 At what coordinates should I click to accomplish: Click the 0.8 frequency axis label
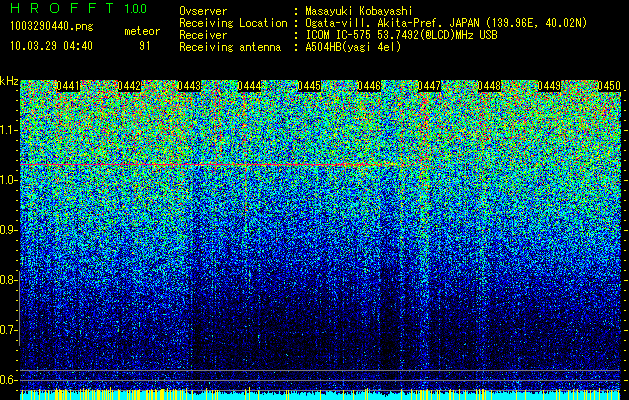coord(8,280)
